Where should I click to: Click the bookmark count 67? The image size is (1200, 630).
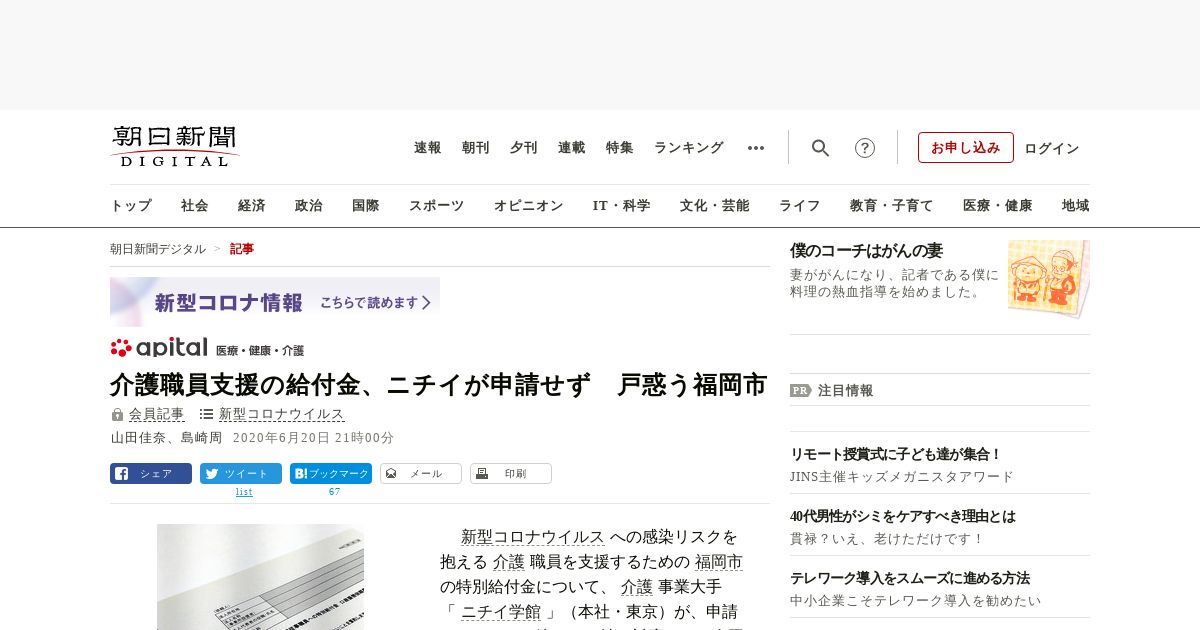[335, 492]
